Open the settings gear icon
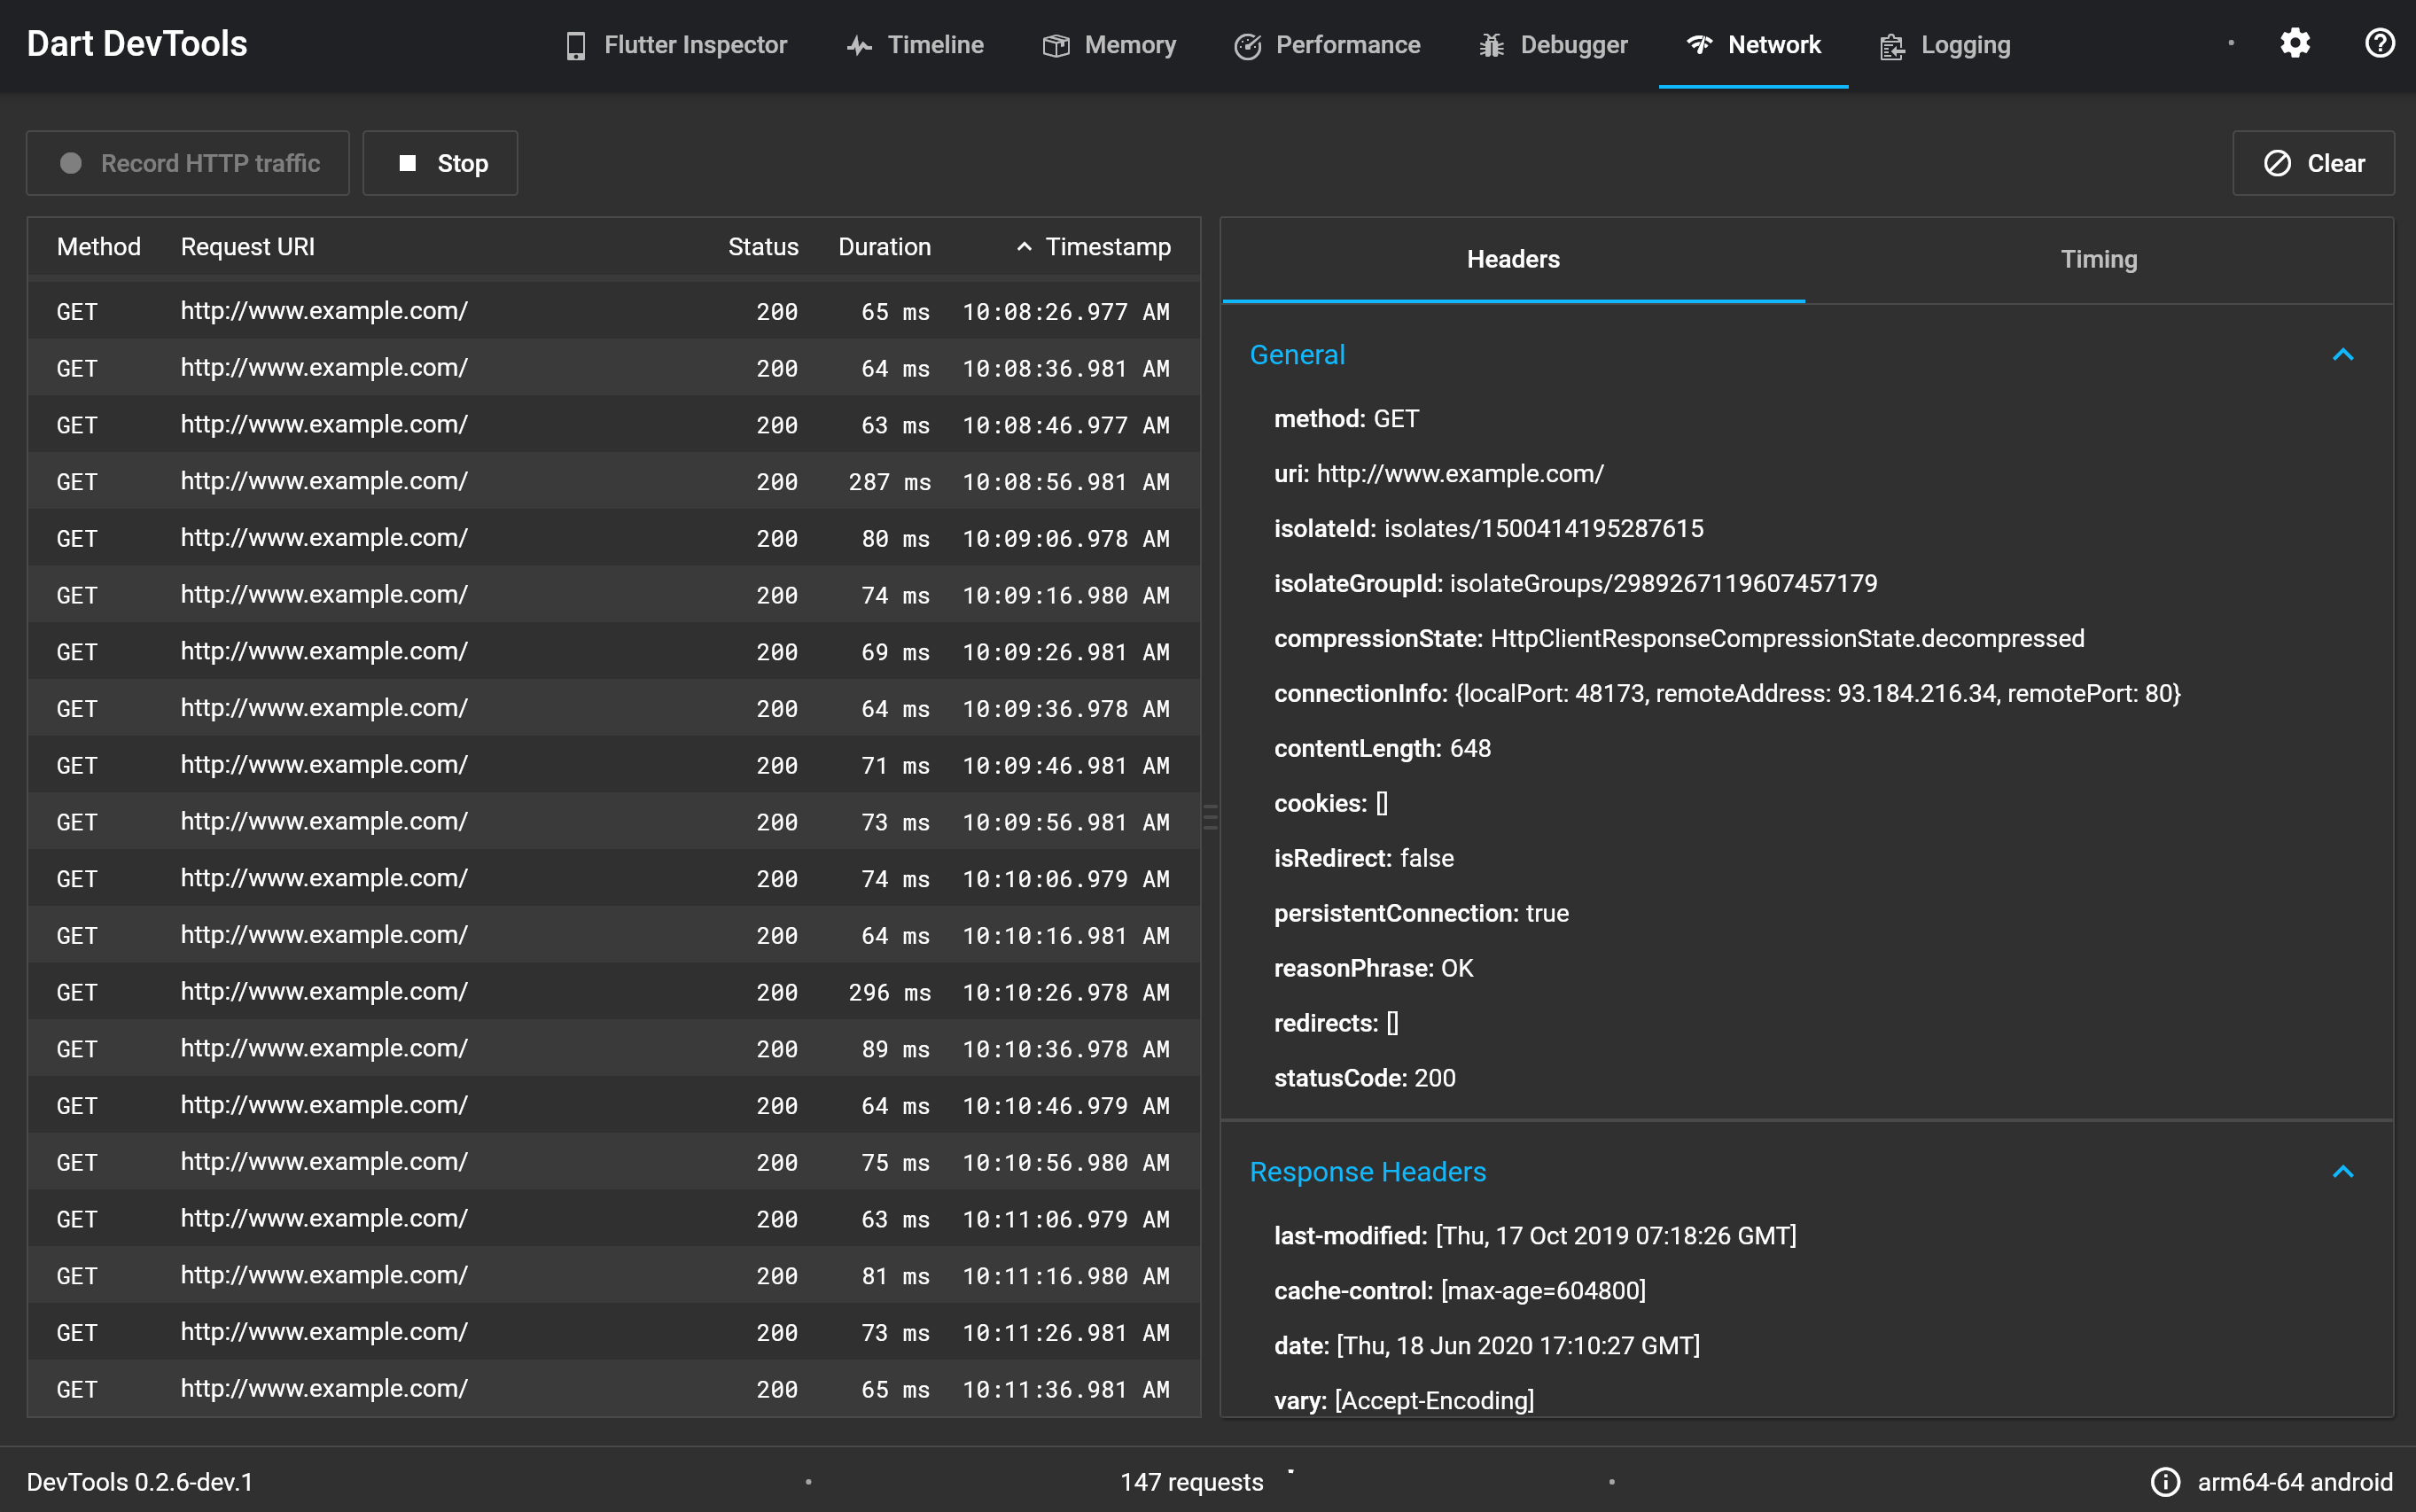Screen dimensions: 2416x1512 pos(2295,43)
